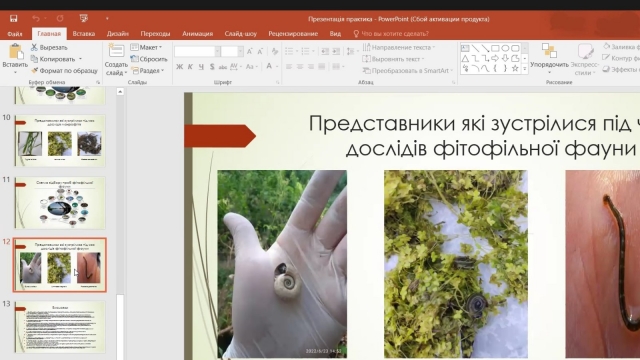Open Направление текста dropdown

[x=399, y=47]
